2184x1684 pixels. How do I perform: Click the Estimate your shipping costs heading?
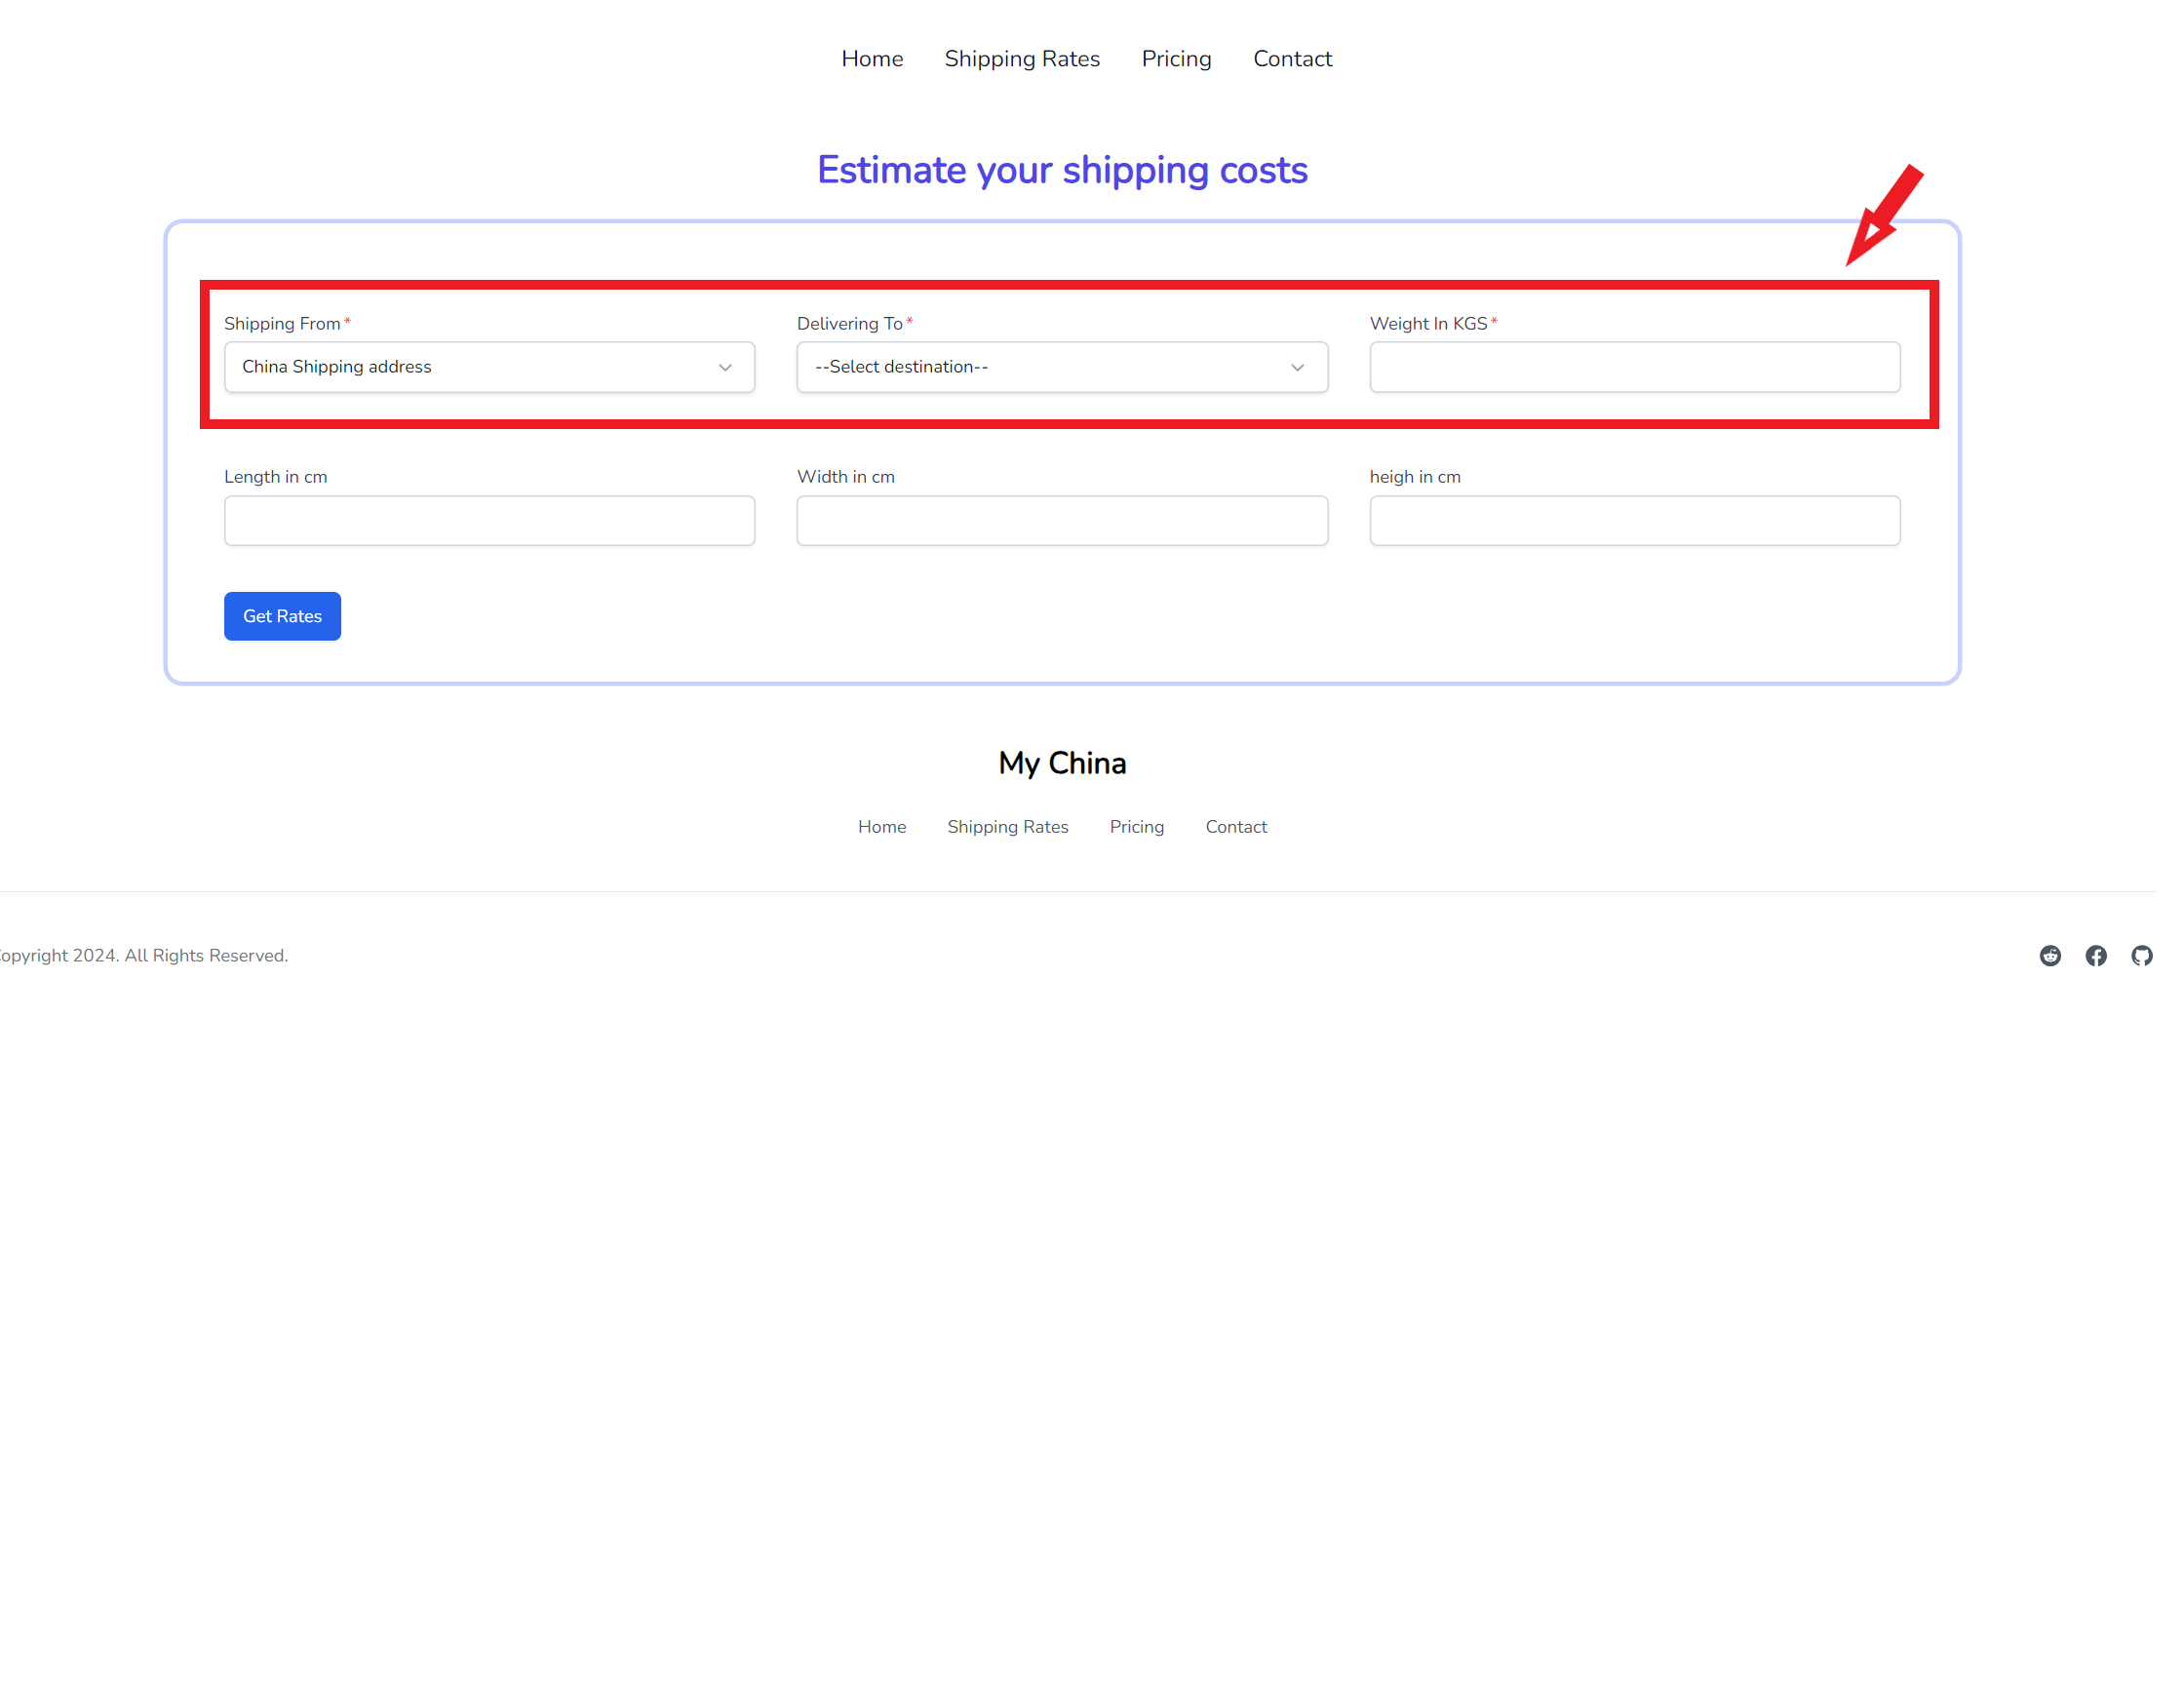click(1062, 170)
